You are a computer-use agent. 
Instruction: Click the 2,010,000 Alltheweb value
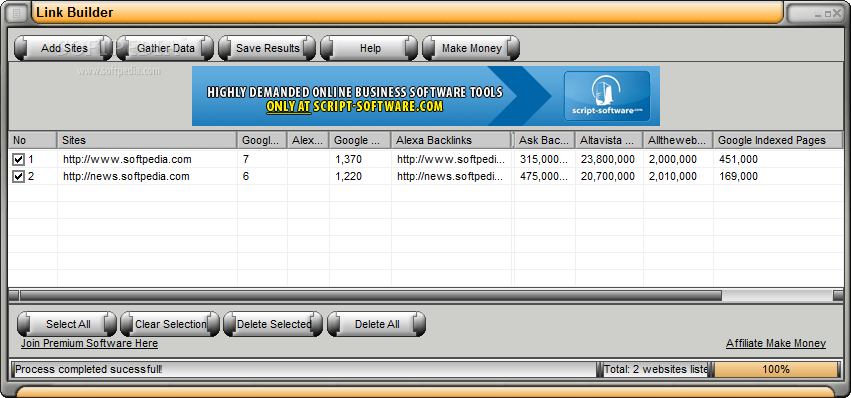(672, 176)
